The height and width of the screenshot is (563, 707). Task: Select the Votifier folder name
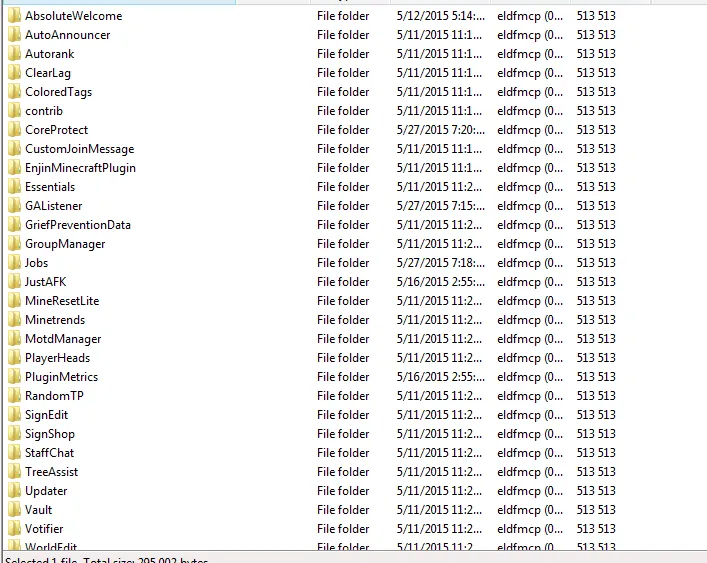(x=44, y=528)
